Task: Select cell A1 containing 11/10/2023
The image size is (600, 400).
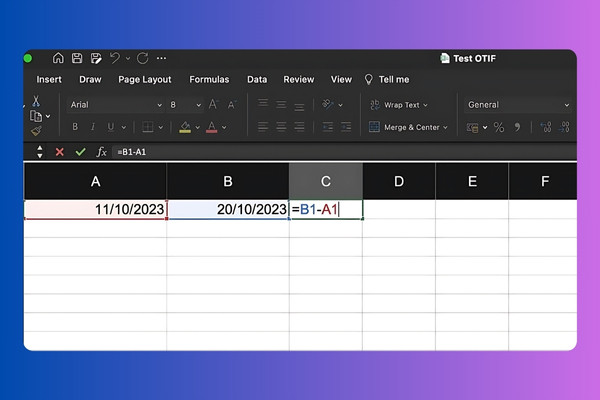Action: point(95,209)
